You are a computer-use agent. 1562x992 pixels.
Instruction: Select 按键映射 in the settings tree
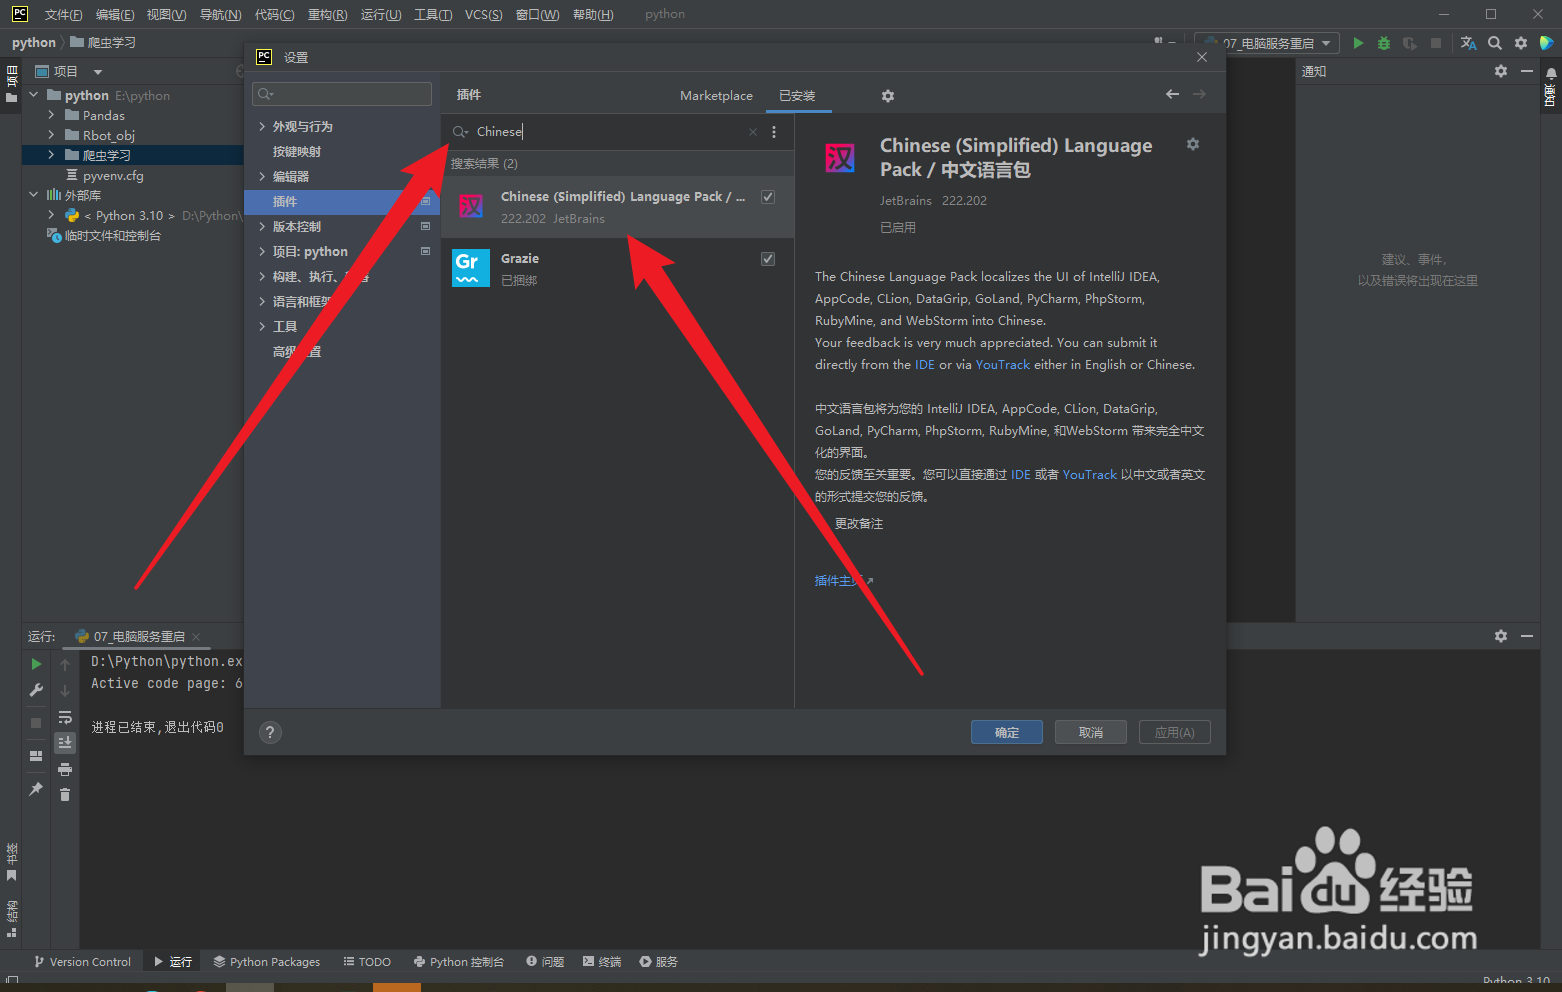pyautogui.click(x=297, y=152)
